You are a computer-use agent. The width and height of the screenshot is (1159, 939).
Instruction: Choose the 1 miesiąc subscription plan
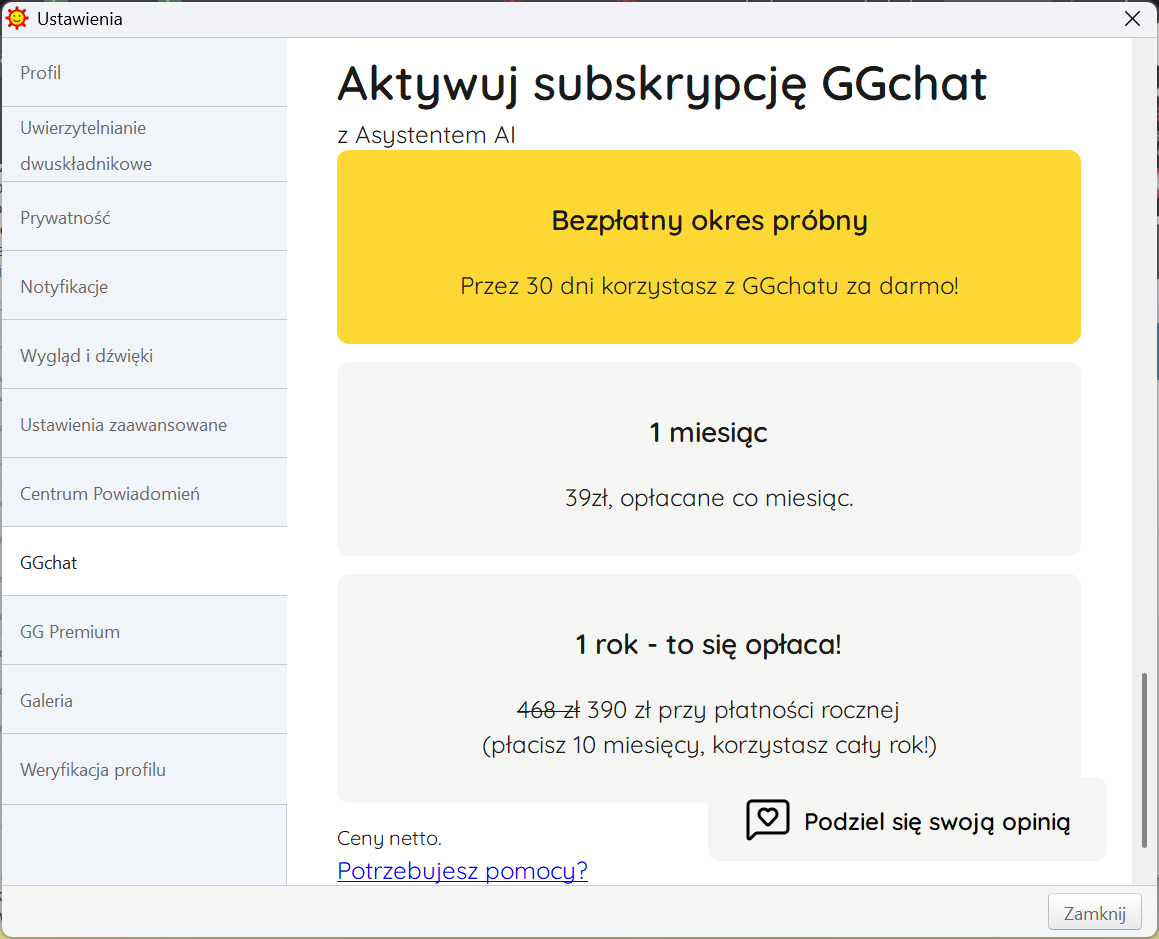tap(709, 459)
